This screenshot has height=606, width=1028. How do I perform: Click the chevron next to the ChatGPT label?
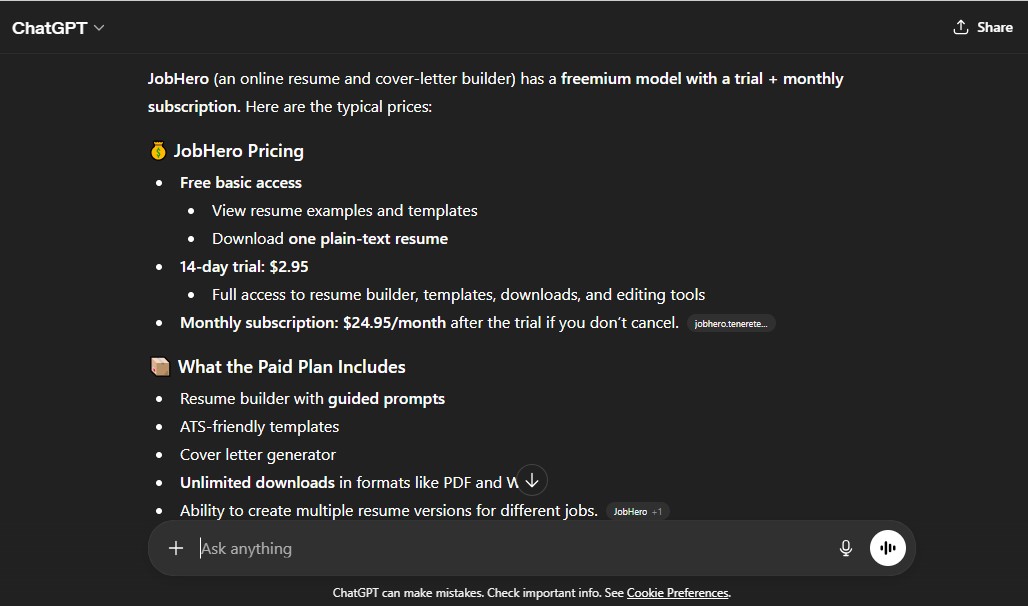coord(97,28)
